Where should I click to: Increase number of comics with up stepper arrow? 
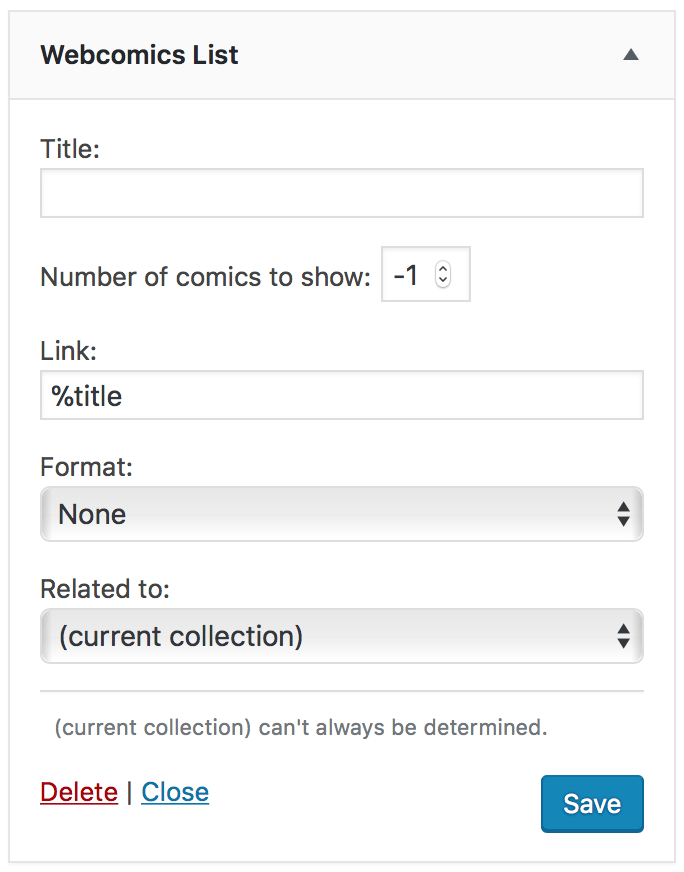(443, 269)
